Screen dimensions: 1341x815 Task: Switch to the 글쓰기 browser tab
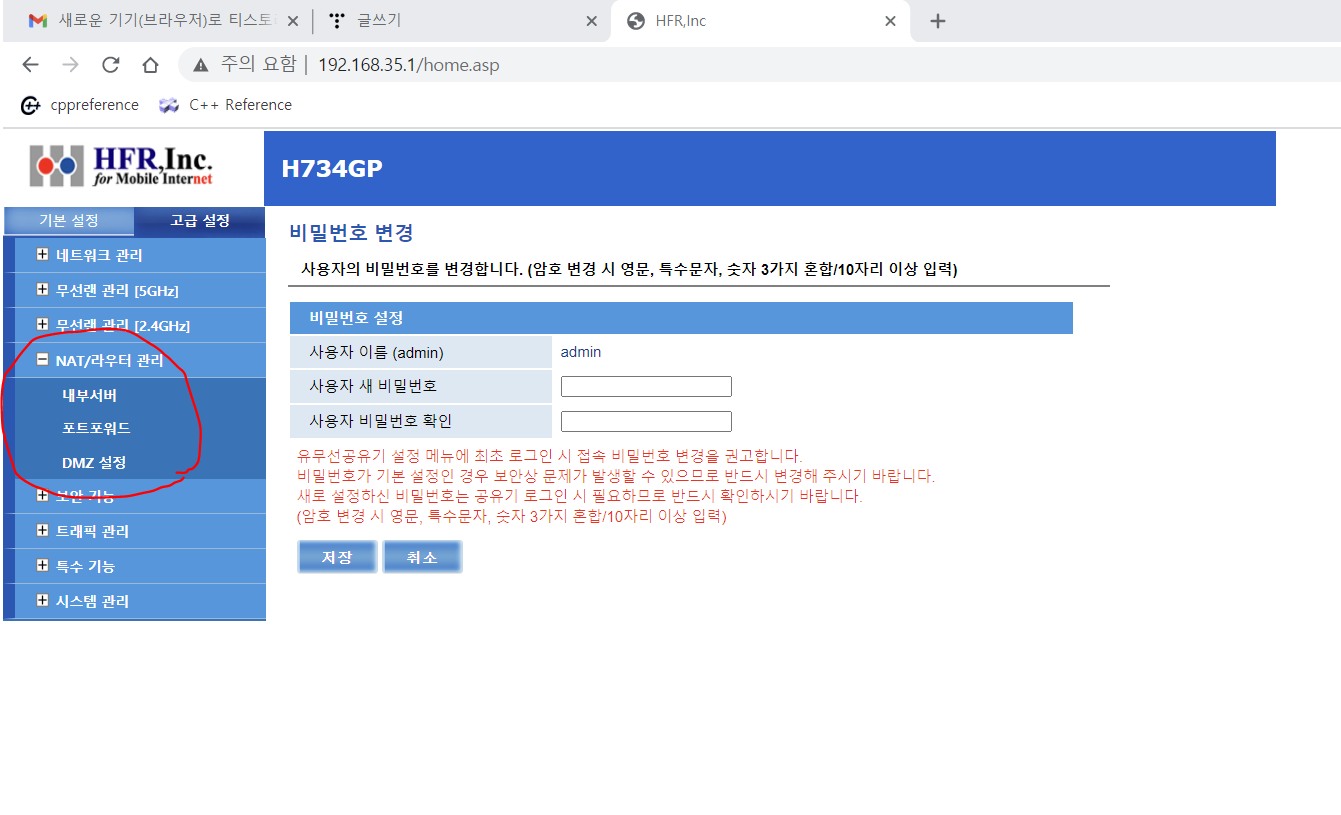(x=463, y=21)
